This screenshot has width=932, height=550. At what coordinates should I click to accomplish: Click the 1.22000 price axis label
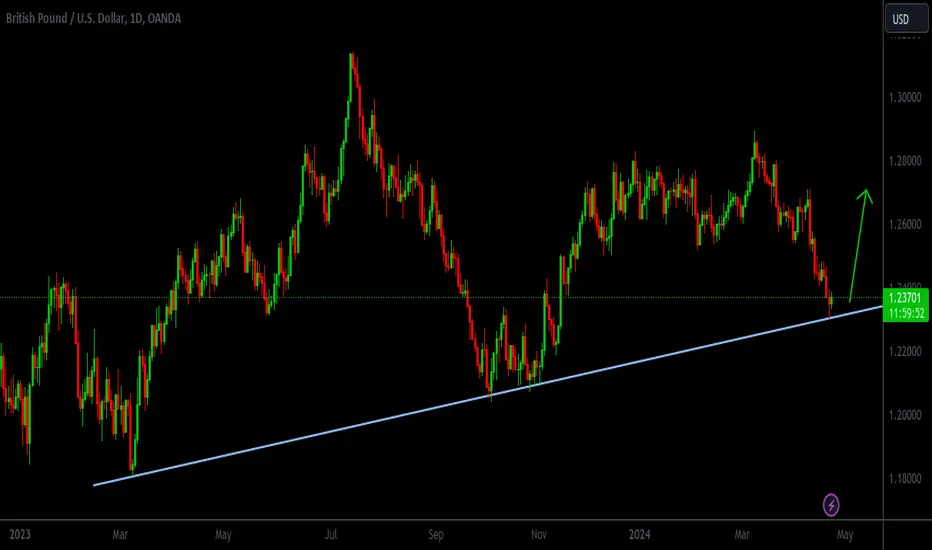coord(905,351)
